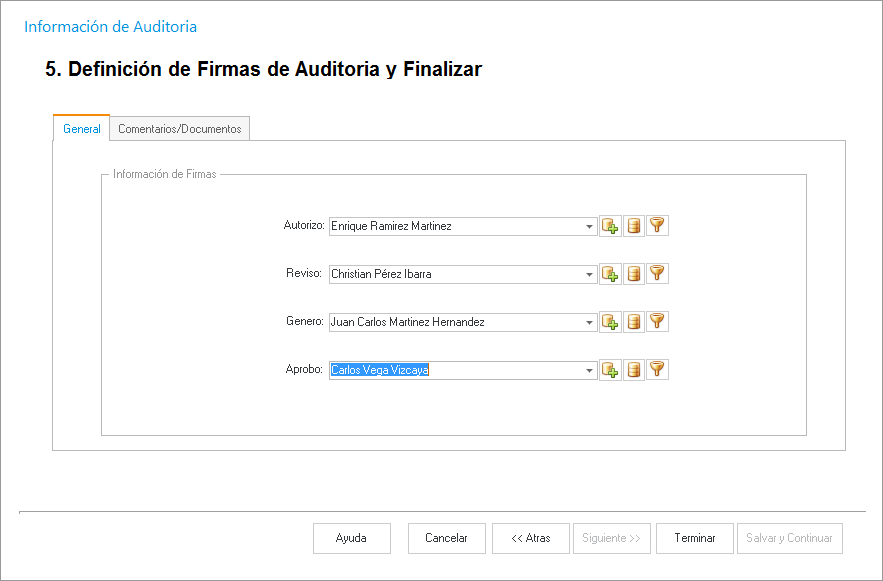The width and height of the screenshot is (883, 581).
Task: Click the filter funnel icon beside Autorizo
Action: pyautogui.click(x=657, y=226)
